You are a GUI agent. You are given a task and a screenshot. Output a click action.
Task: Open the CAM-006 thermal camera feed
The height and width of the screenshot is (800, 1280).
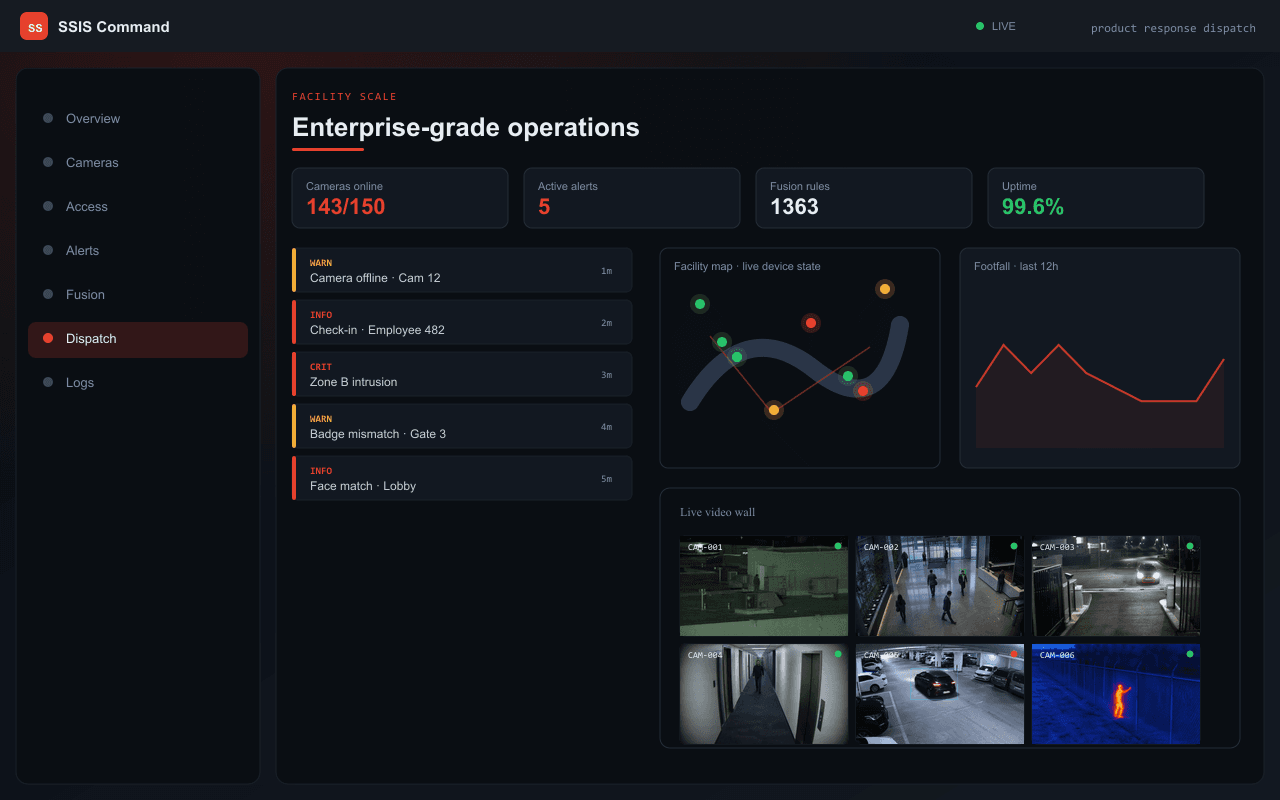1116,694
